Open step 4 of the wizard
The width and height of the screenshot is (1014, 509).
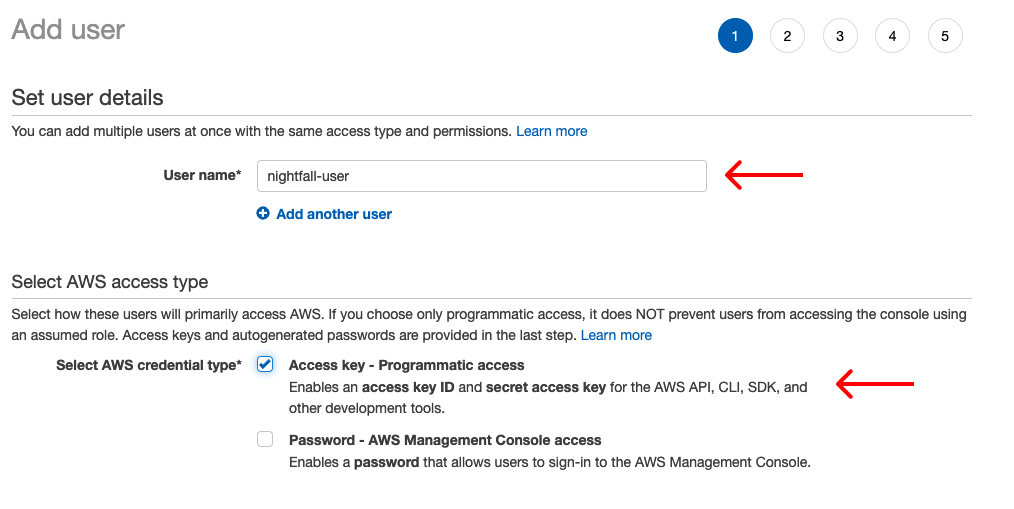[892, 37]
